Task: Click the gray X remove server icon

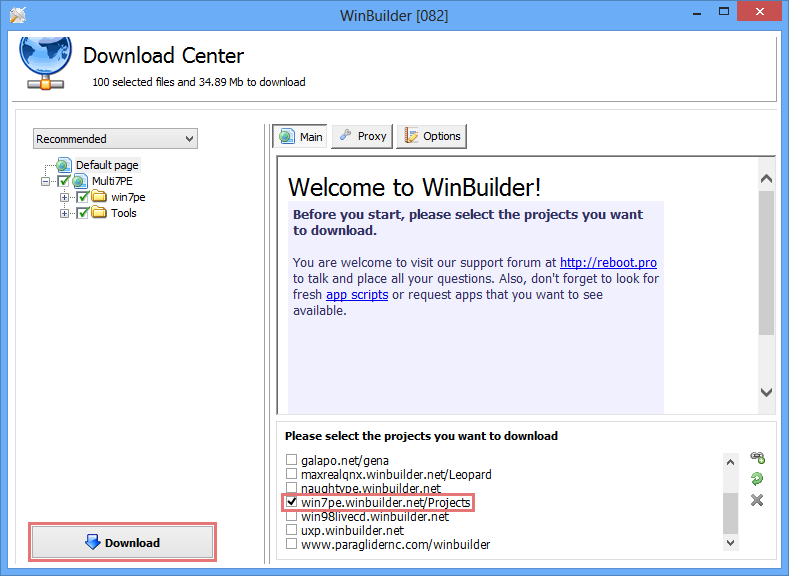Action: 757,500
